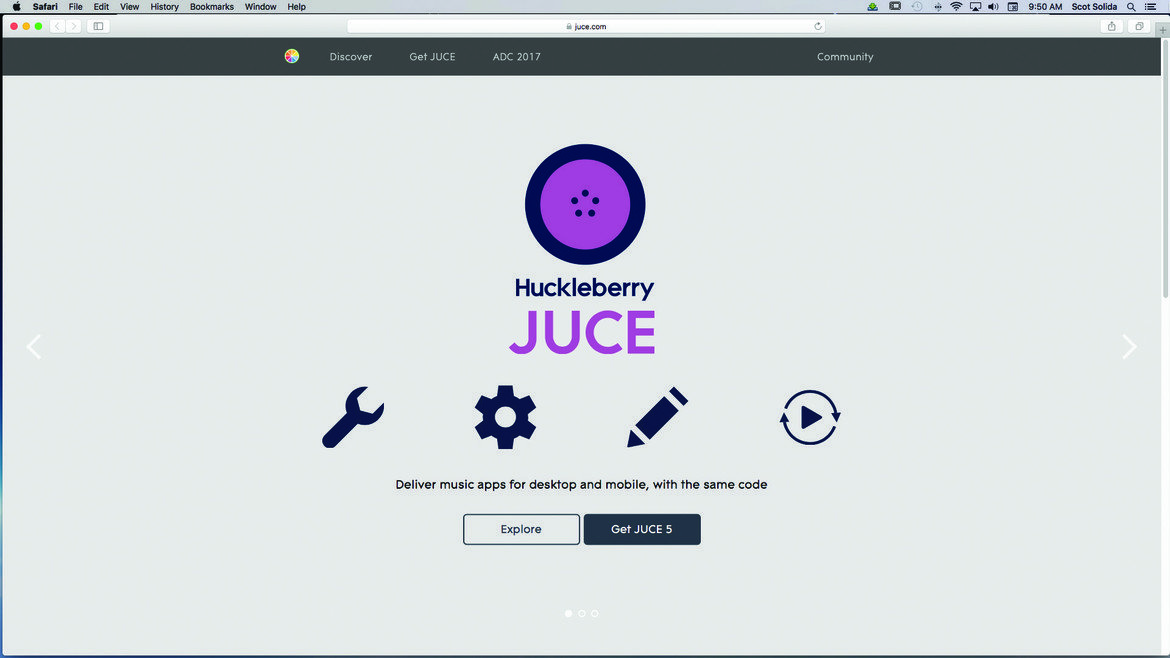Screen dimensions: 1170x658
Task: Open Notification Center from the menu bar
Action: tap(1151, 7)
